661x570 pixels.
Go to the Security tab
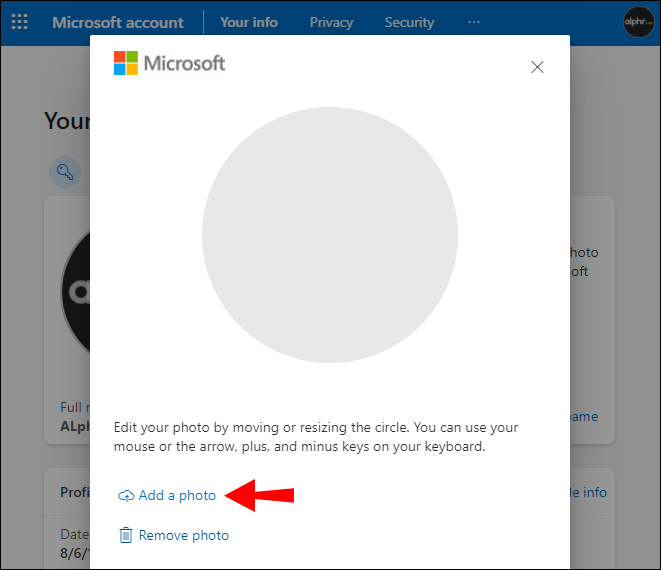click(409, 22)
